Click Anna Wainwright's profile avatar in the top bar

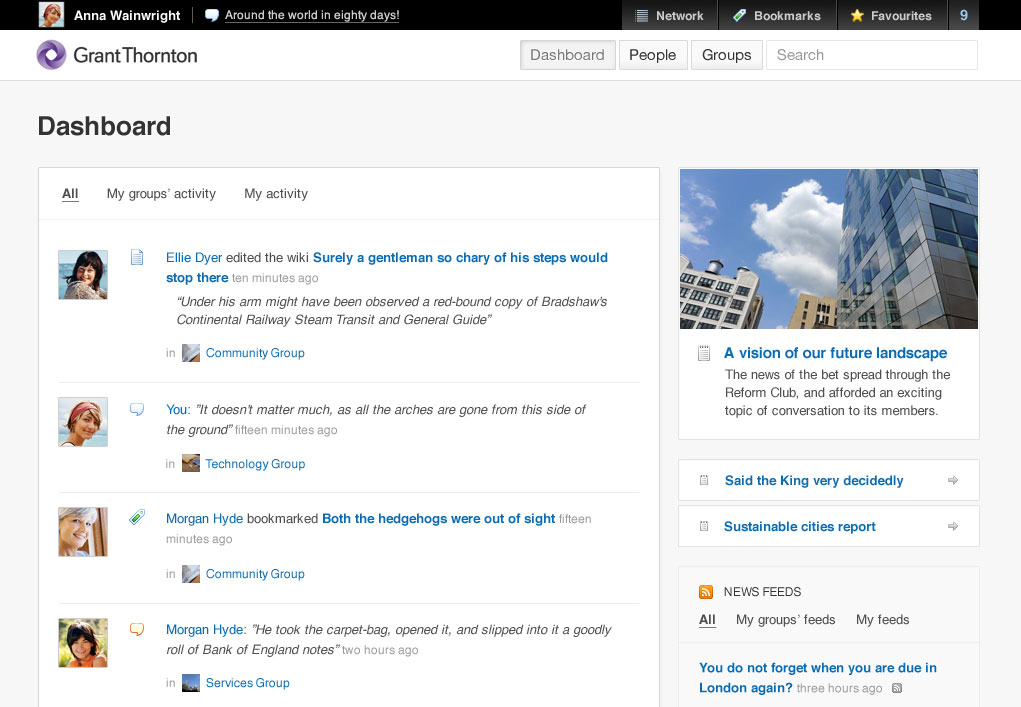(x=51, y=15)
